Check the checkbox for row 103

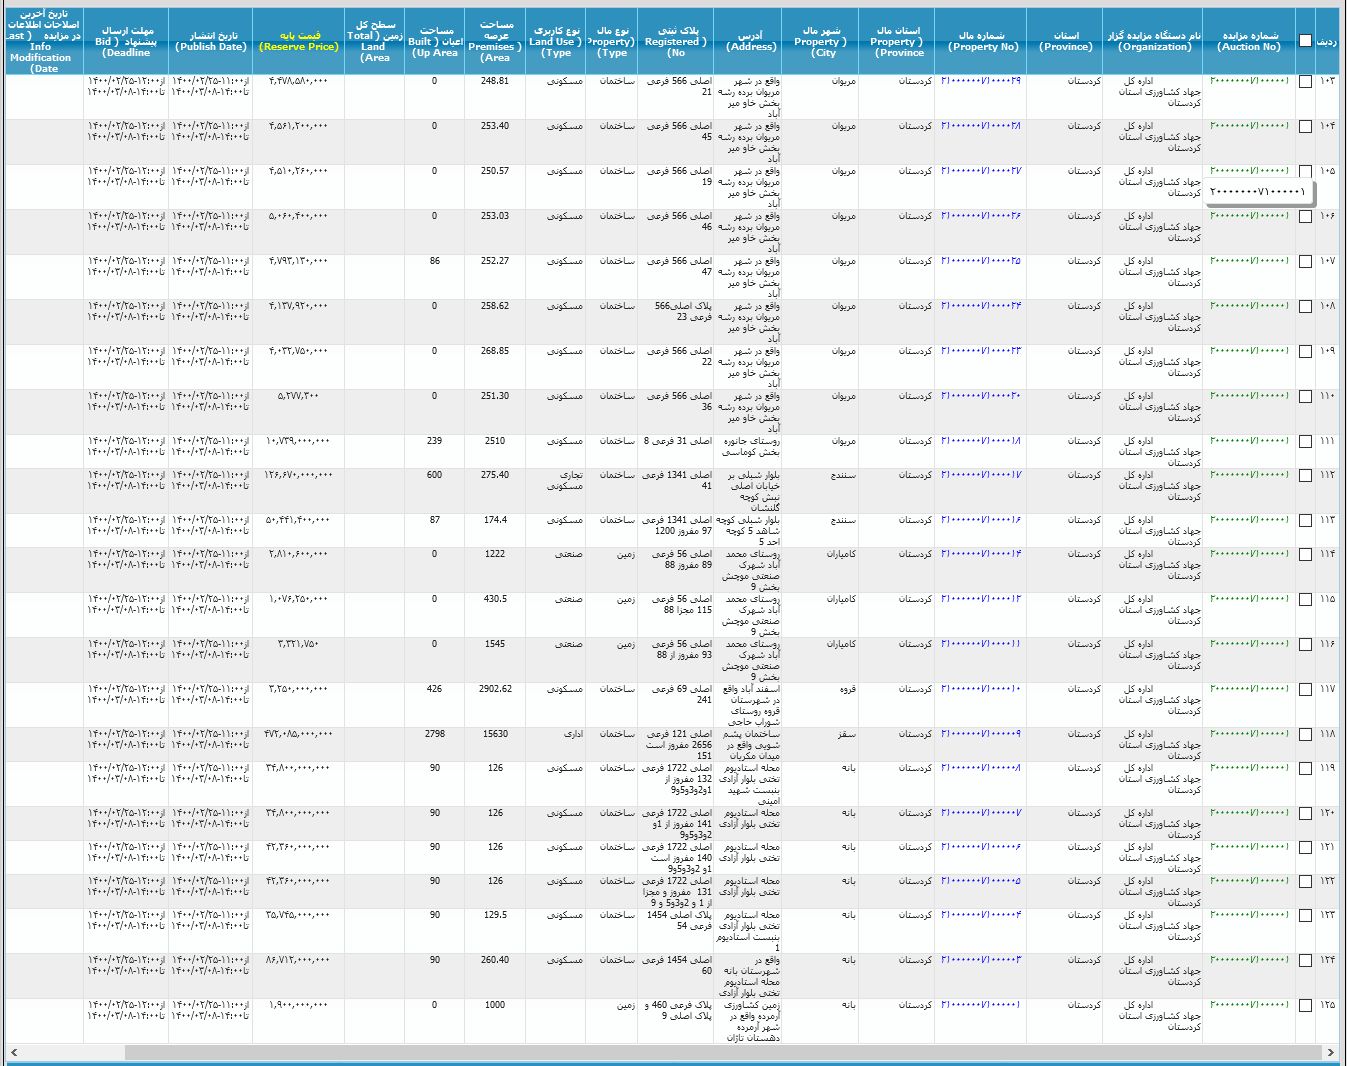tap(1305, 82)
